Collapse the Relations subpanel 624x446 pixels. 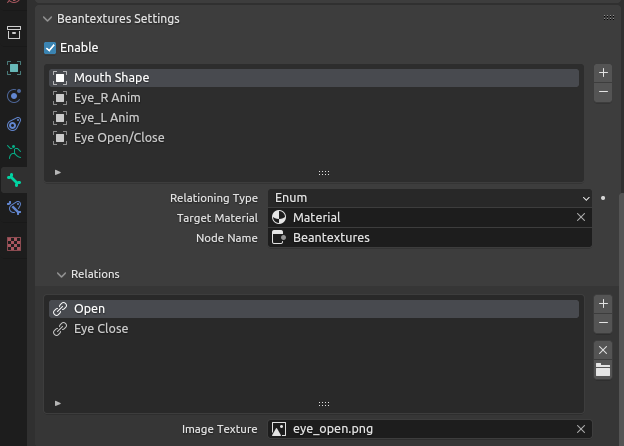tap(61, 275)
